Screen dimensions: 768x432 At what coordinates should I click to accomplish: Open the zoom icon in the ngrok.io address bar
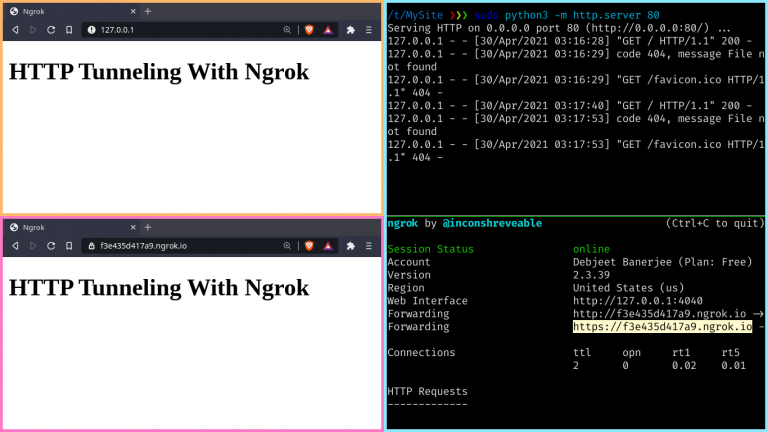tap(287, 246)
